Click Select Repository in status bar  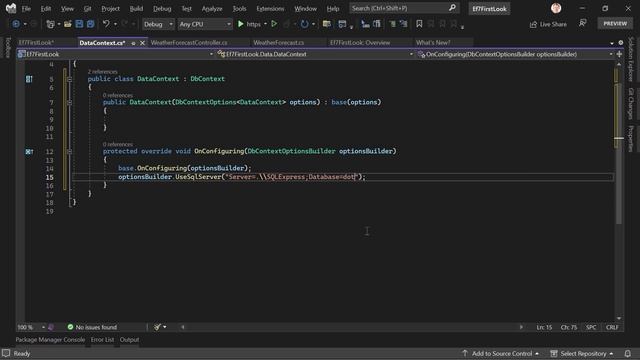[x=582, y=353]
